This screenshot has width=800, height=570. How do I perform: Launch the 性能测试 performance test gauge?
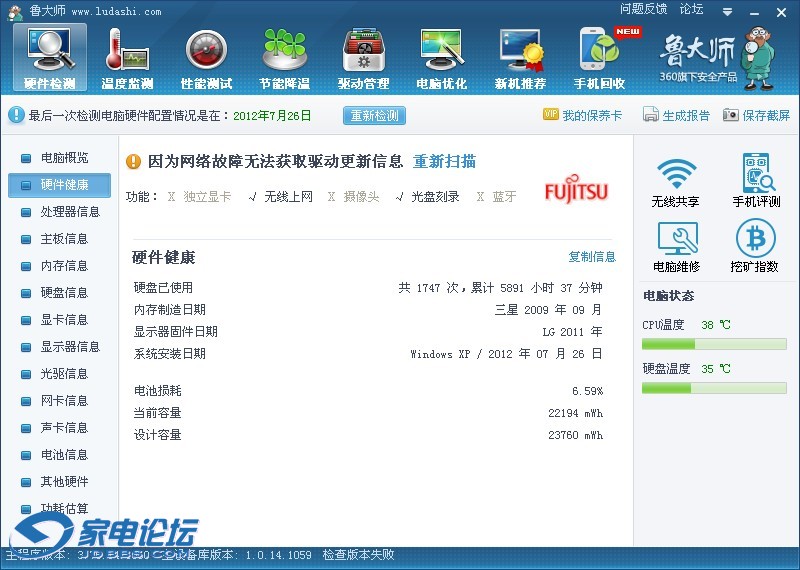[206, 56]
